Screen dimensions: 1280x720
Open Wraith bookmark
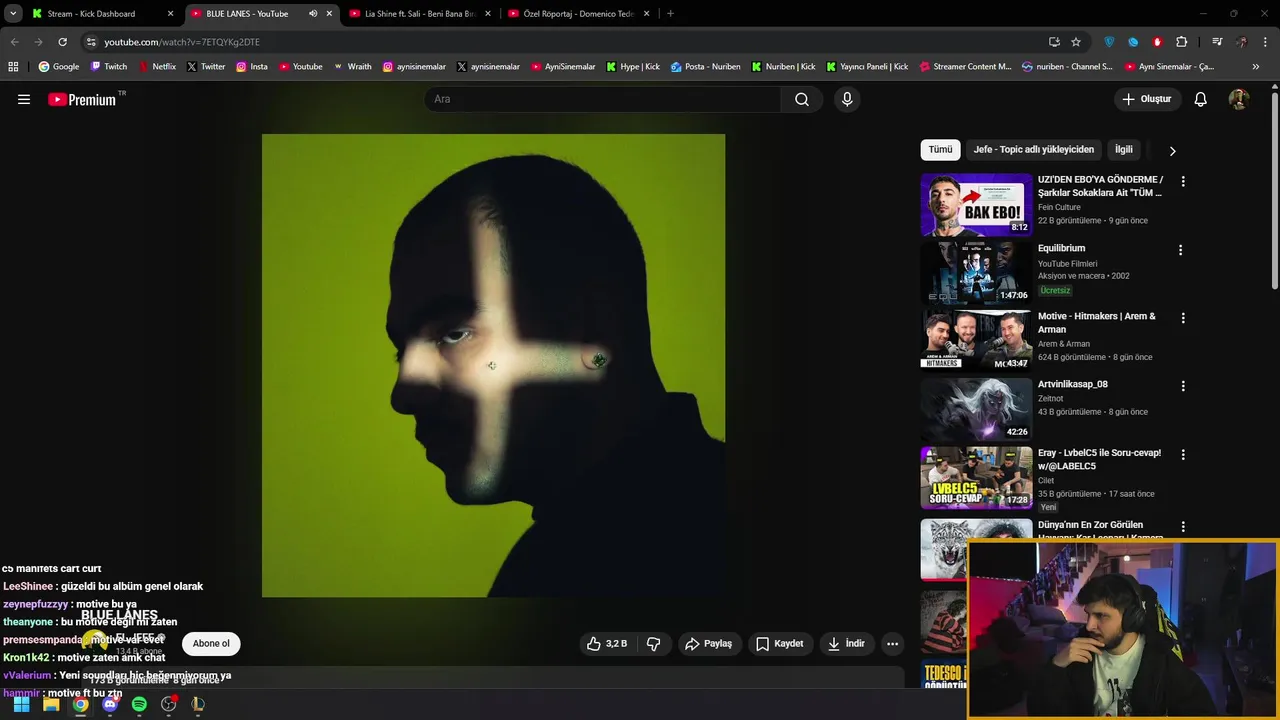coord(352,67)
